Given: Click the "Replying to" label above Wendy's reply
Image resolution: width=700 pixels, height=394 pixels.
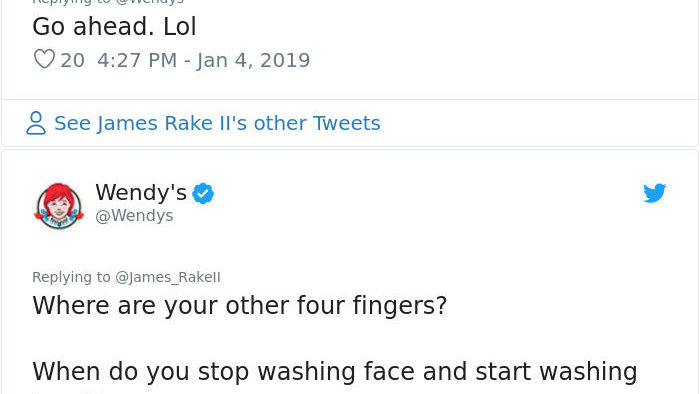Looking at the screenshot, I should pyautogui.click(x=71, y=277).
